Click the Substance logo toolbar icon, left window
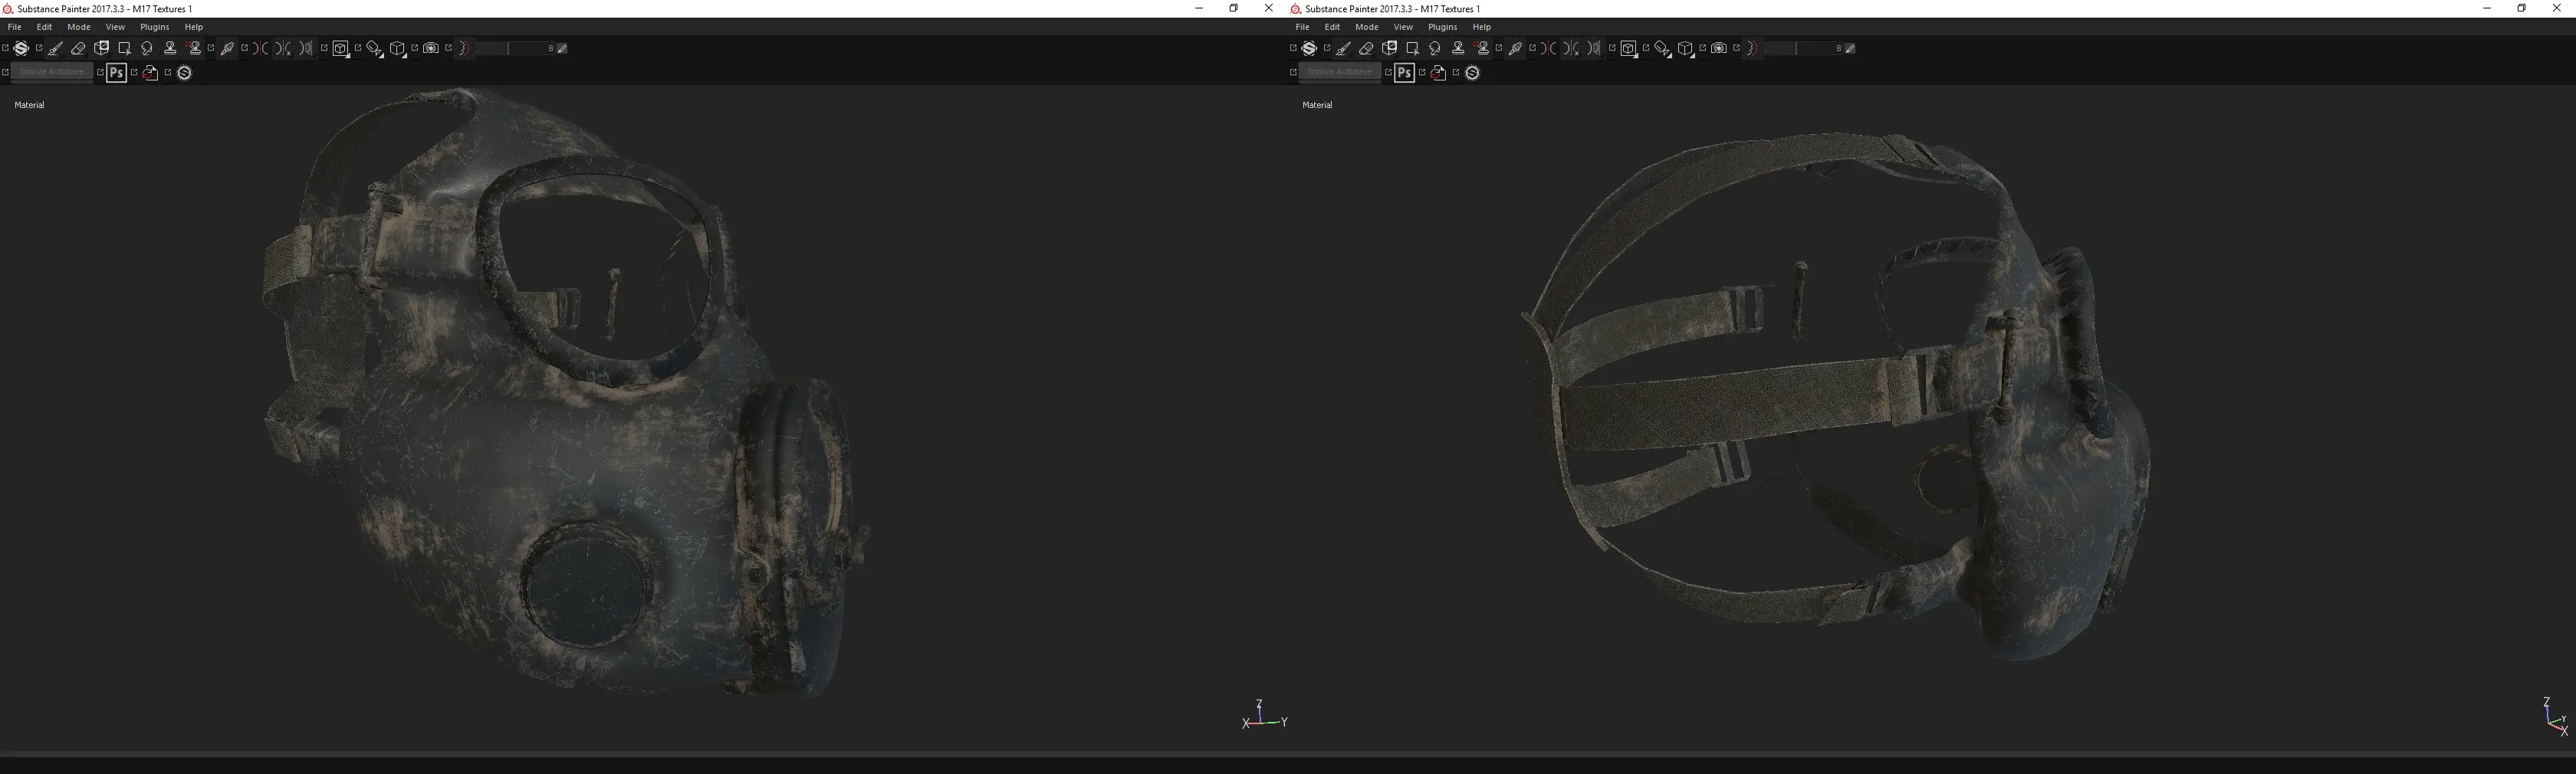The width and height of the screenshot is (2576, 774). coord(21,48)
